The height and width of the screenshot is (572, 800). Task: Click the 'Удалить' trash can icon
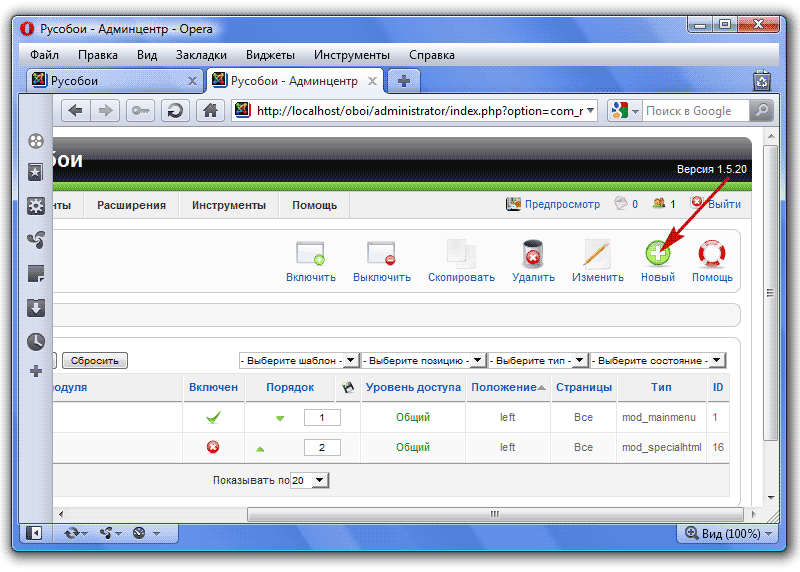[533, 254]
